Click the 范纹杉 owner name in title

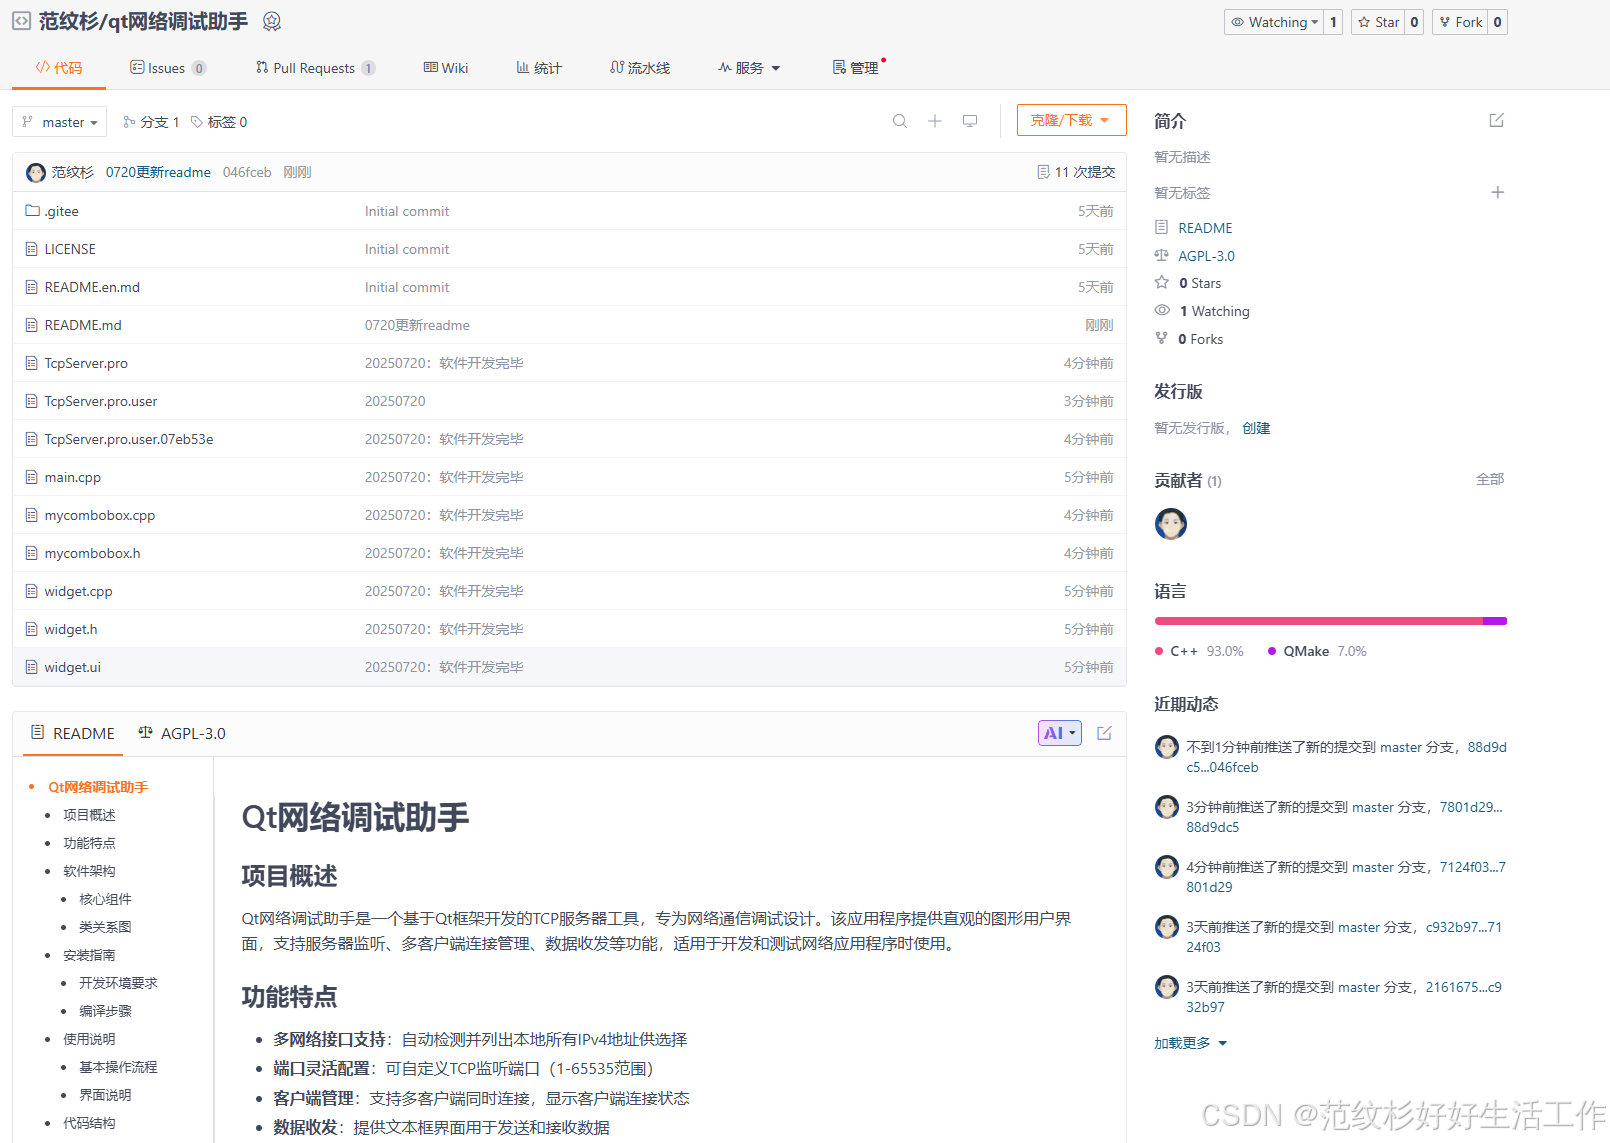click(69, 21)
